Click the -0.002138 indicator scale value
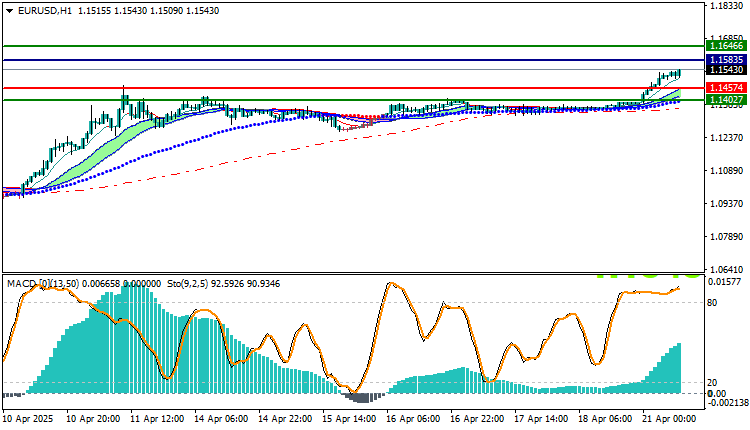750x430 pixels. pyautogui.click(x=728, y=403)
